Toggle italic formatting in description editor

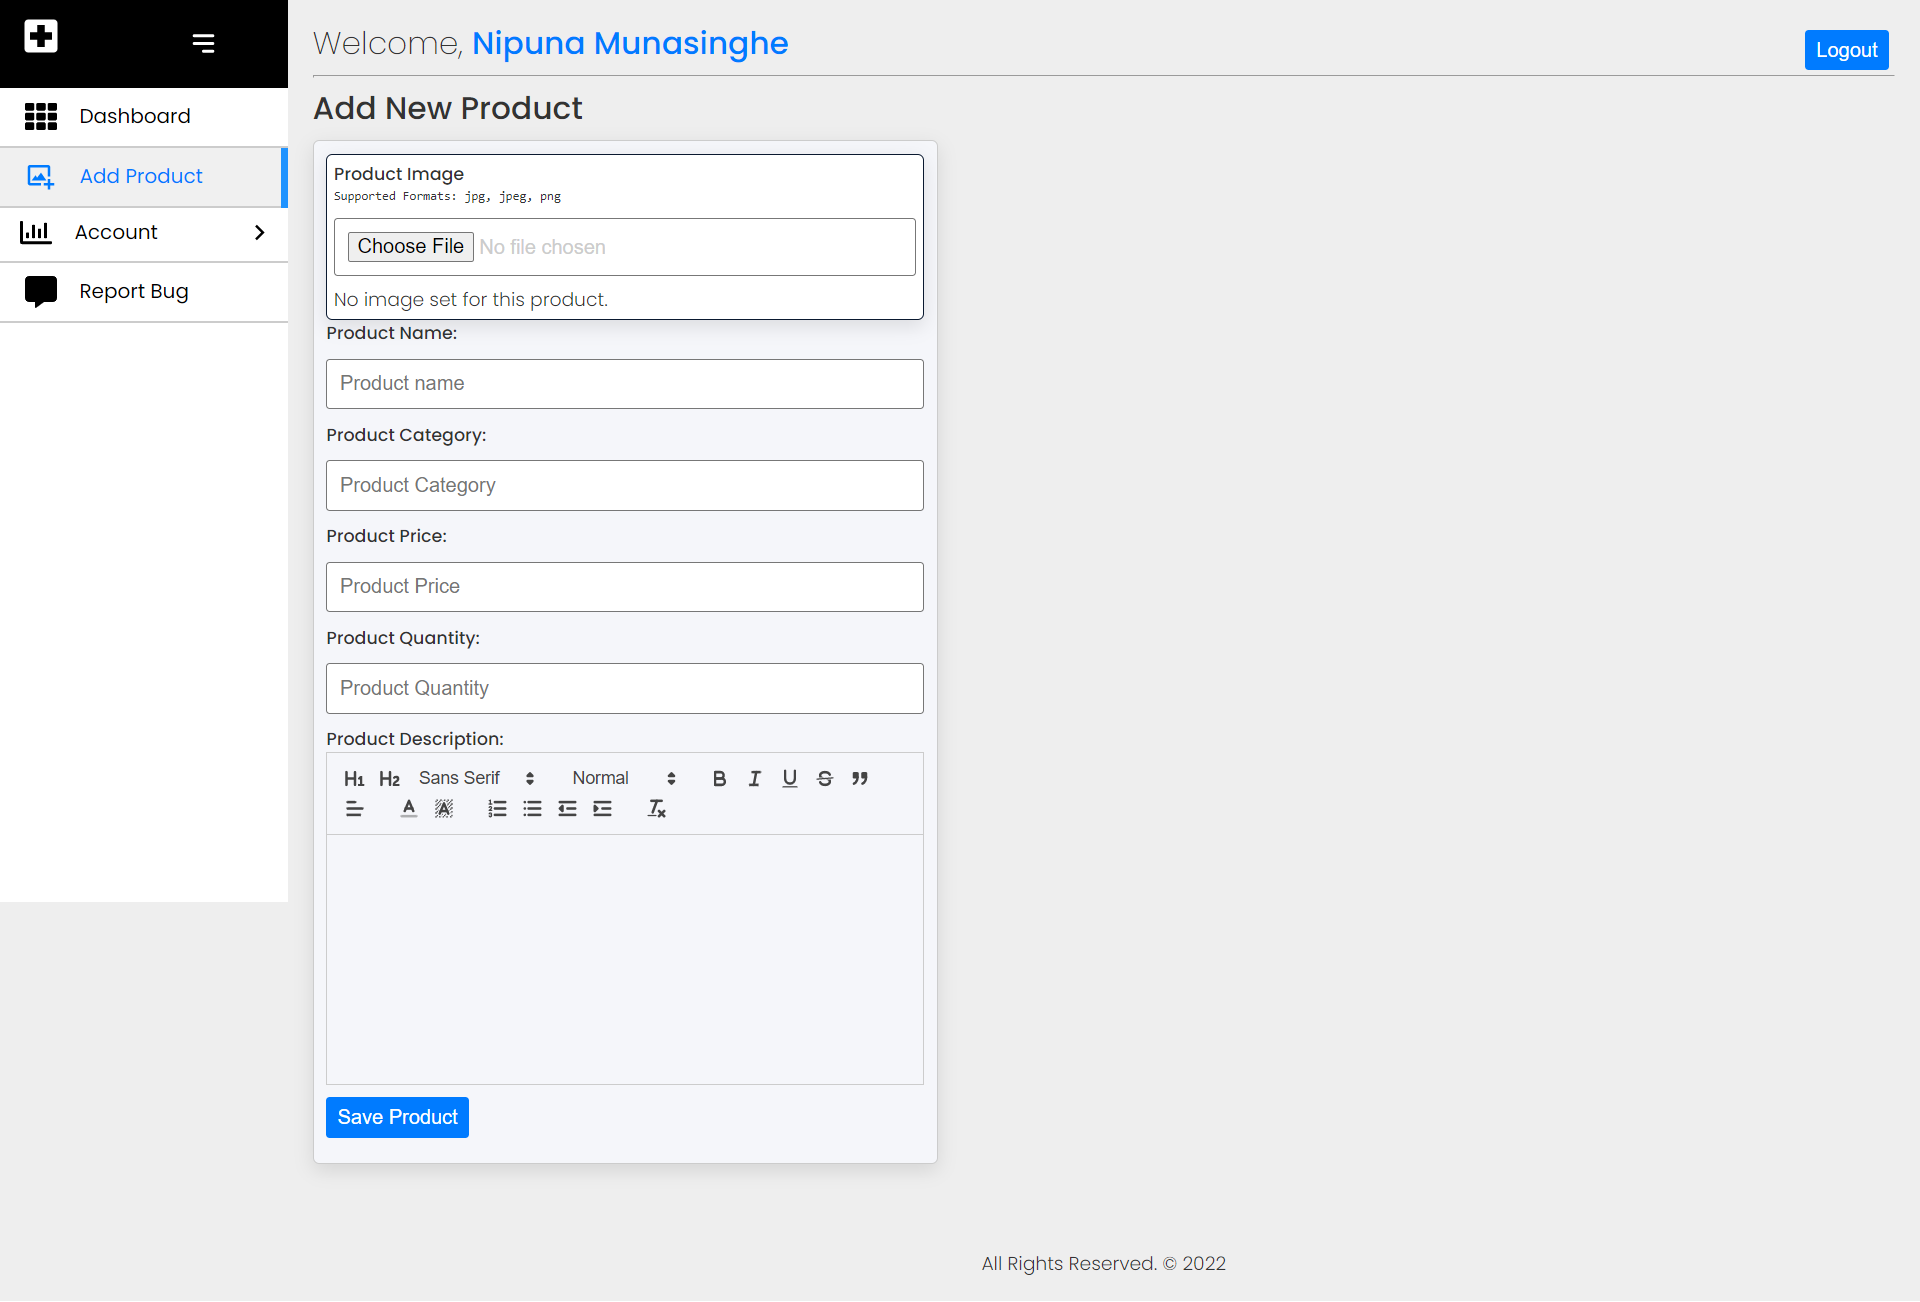755,779
